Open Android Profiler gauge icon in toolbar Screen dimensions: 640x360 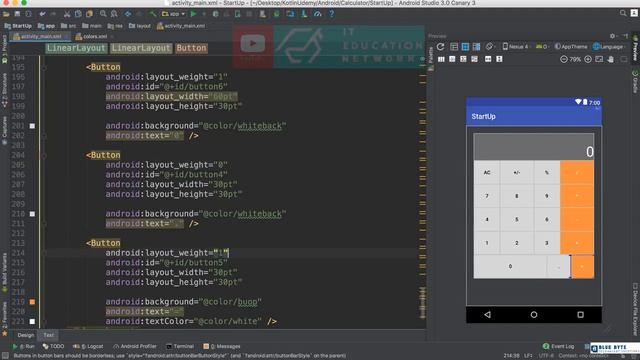click(318, 14)
